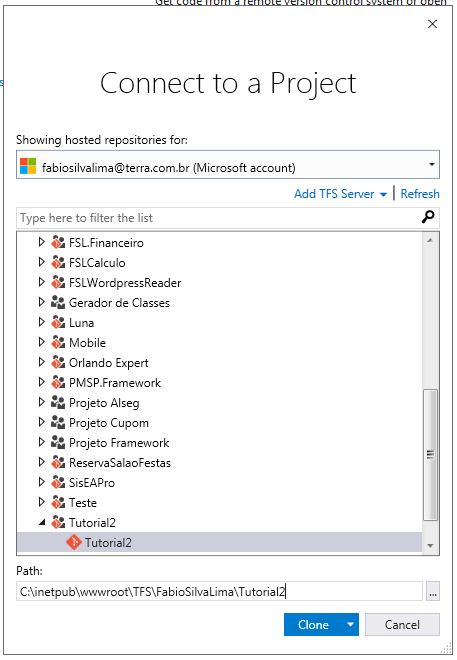Open the Add TFS Server dropdown
Screen dimensions: 457x660
point(340,194)
